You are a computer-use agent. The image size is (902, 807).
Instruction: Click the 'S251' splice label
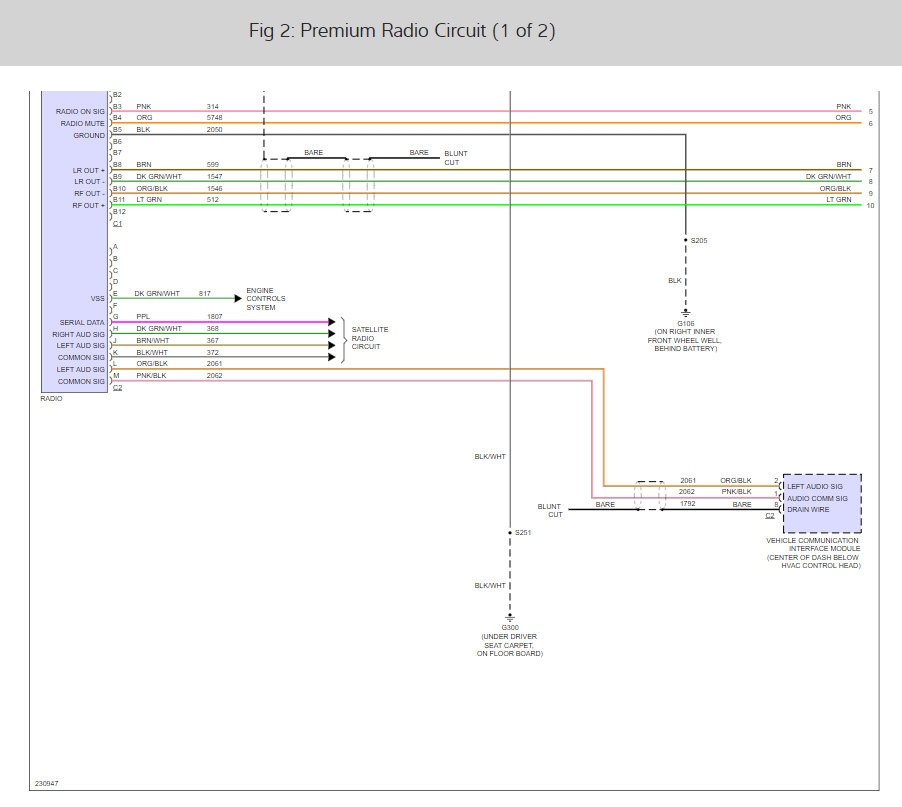pos(523,533)
